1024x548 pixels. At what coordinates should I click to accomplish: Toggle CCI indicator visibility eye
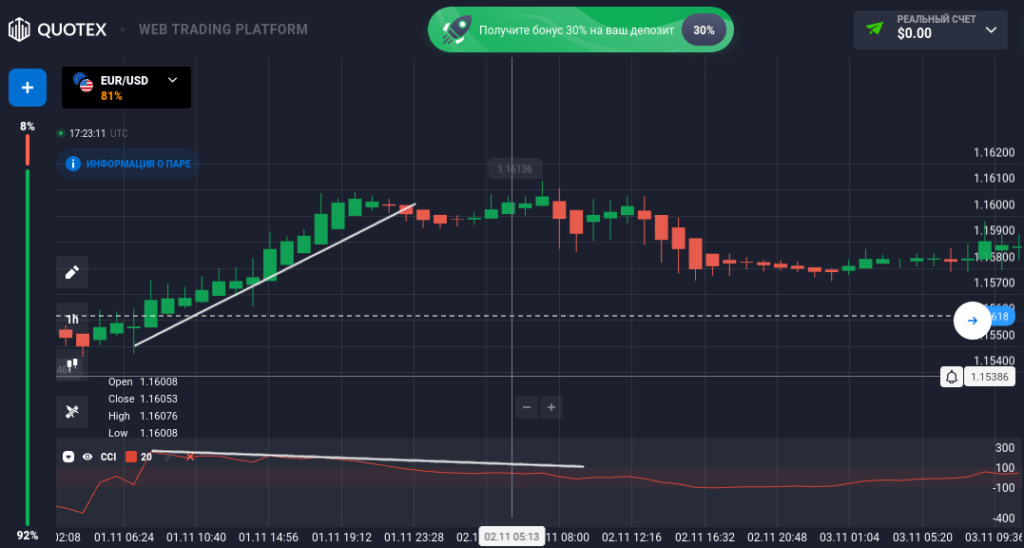point(87,457)
